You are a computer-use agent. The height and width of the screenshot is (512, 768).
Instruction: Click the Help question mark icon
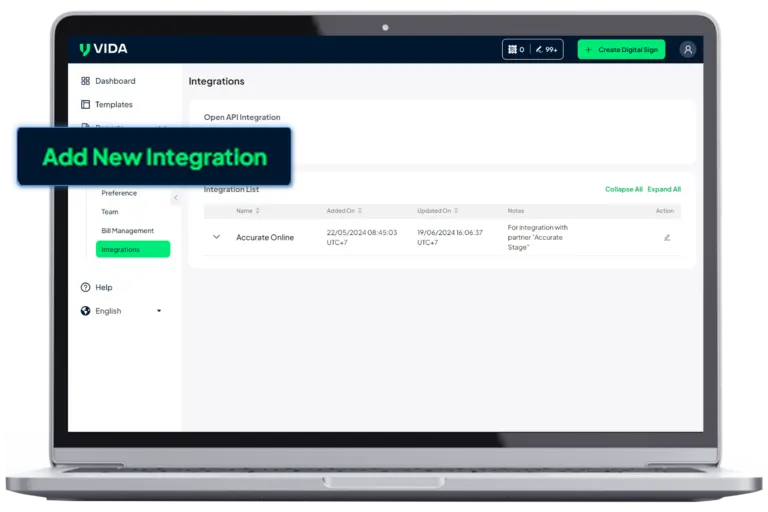tap(85, 287)
